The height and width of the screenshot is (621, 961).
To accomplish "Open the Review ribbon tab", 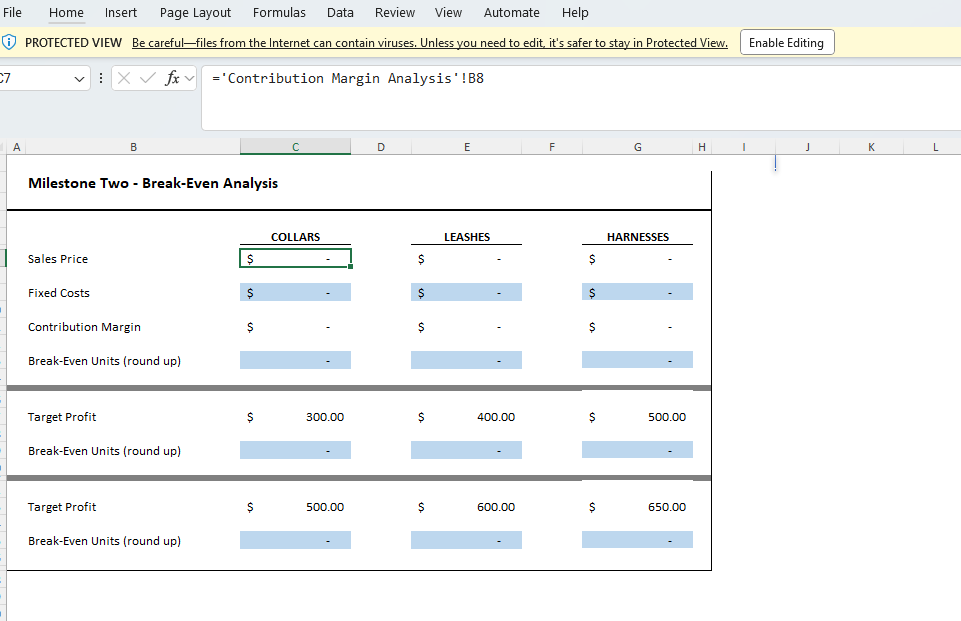I will click(x=395, y=12).
